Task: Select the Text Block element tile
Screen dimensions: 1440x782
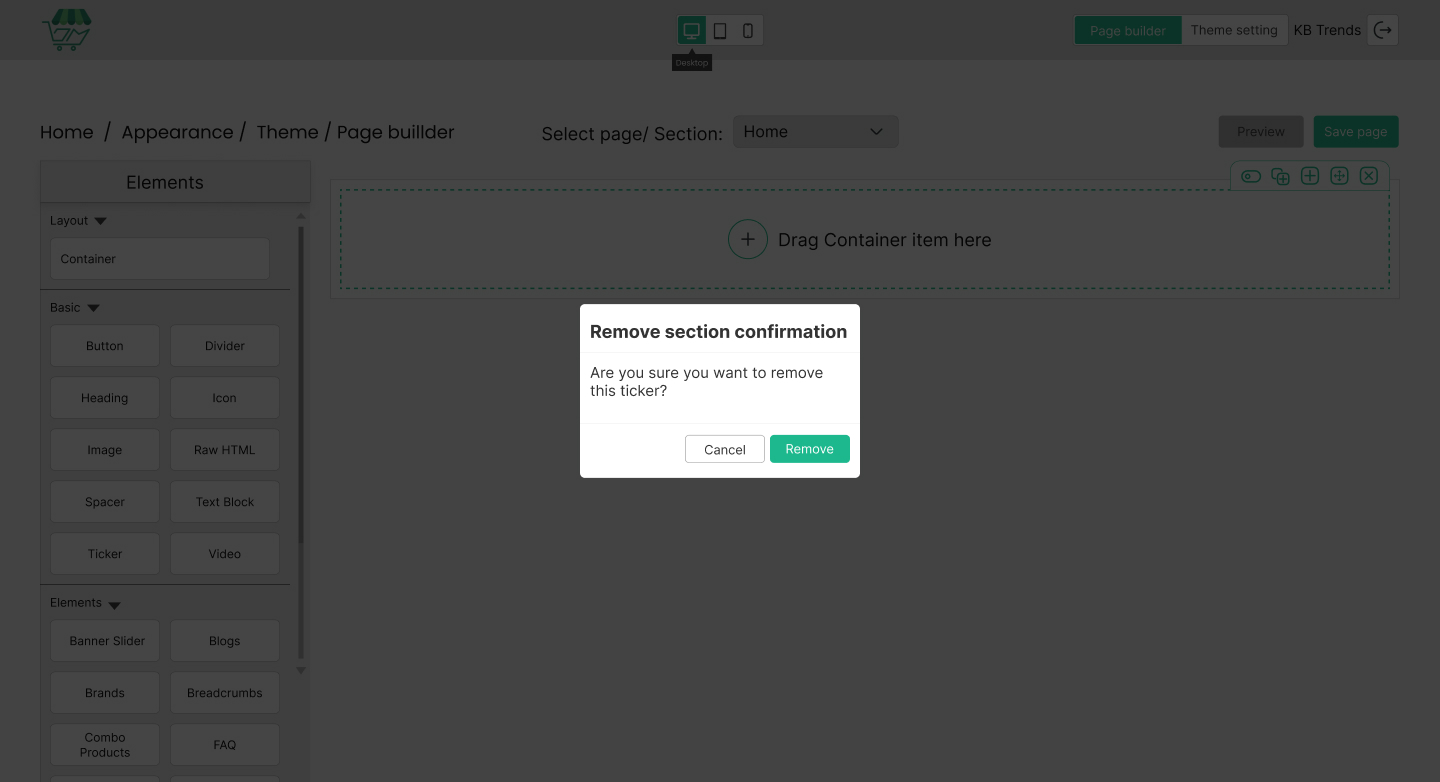Action: click(x=225, y=502)
